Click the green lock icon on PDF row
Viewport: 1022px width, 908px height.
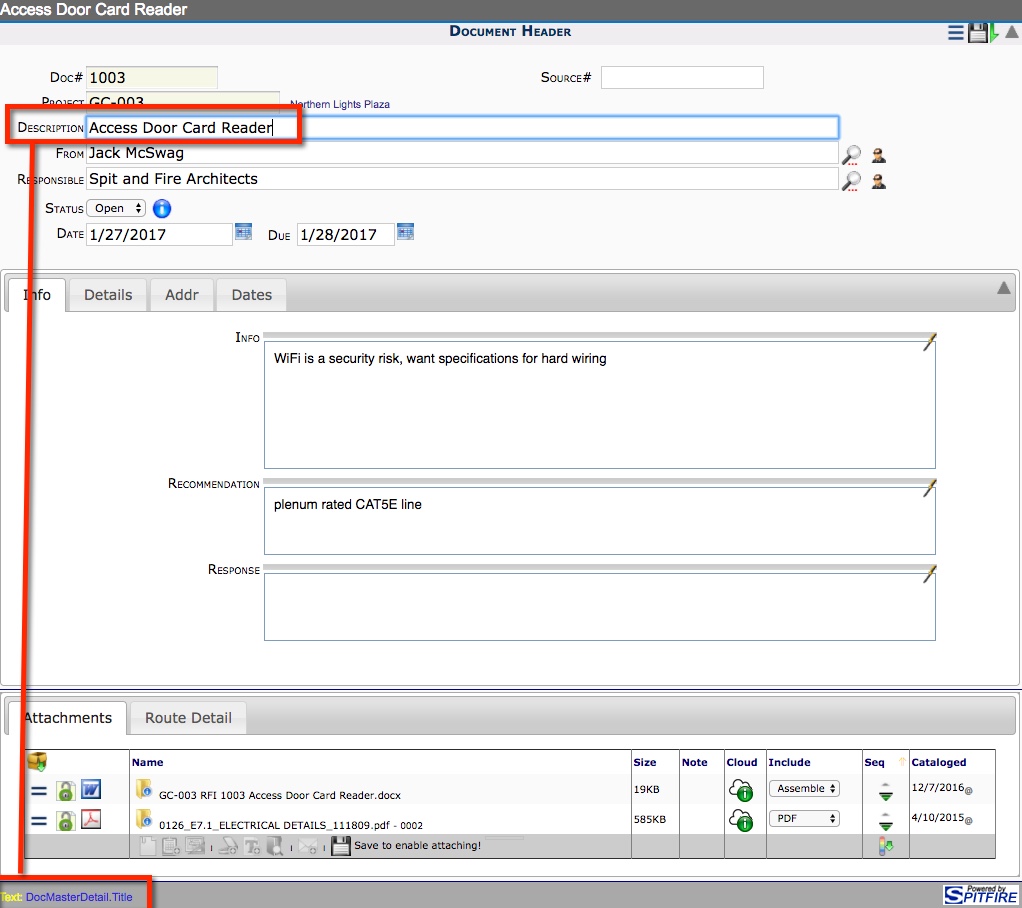click(65, 821)
